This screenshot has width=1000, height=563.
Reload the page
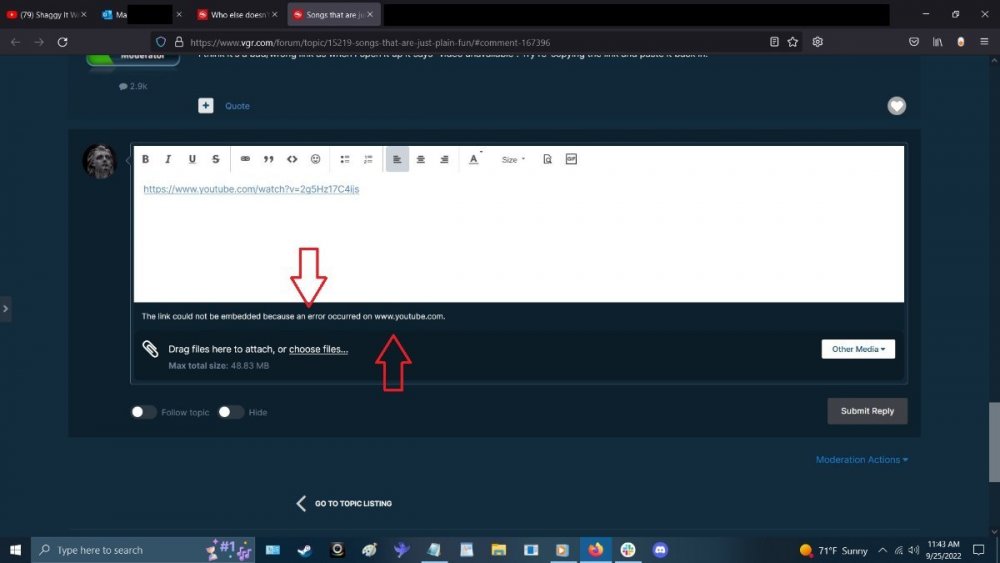[62, 42]
